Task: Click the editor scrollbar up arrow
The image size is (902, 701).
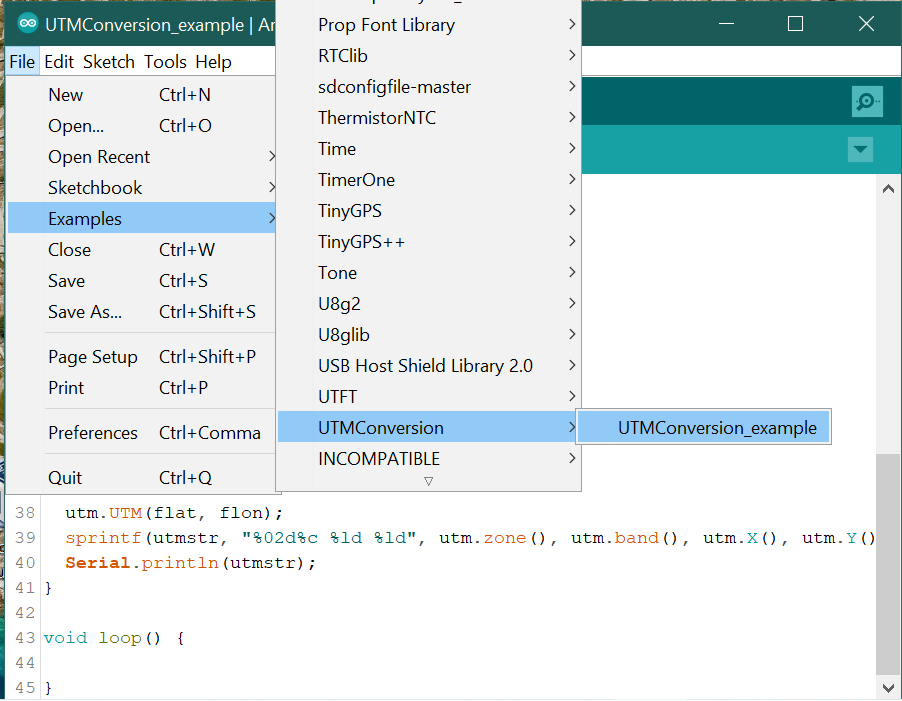Action: click(x=888, y=189)
